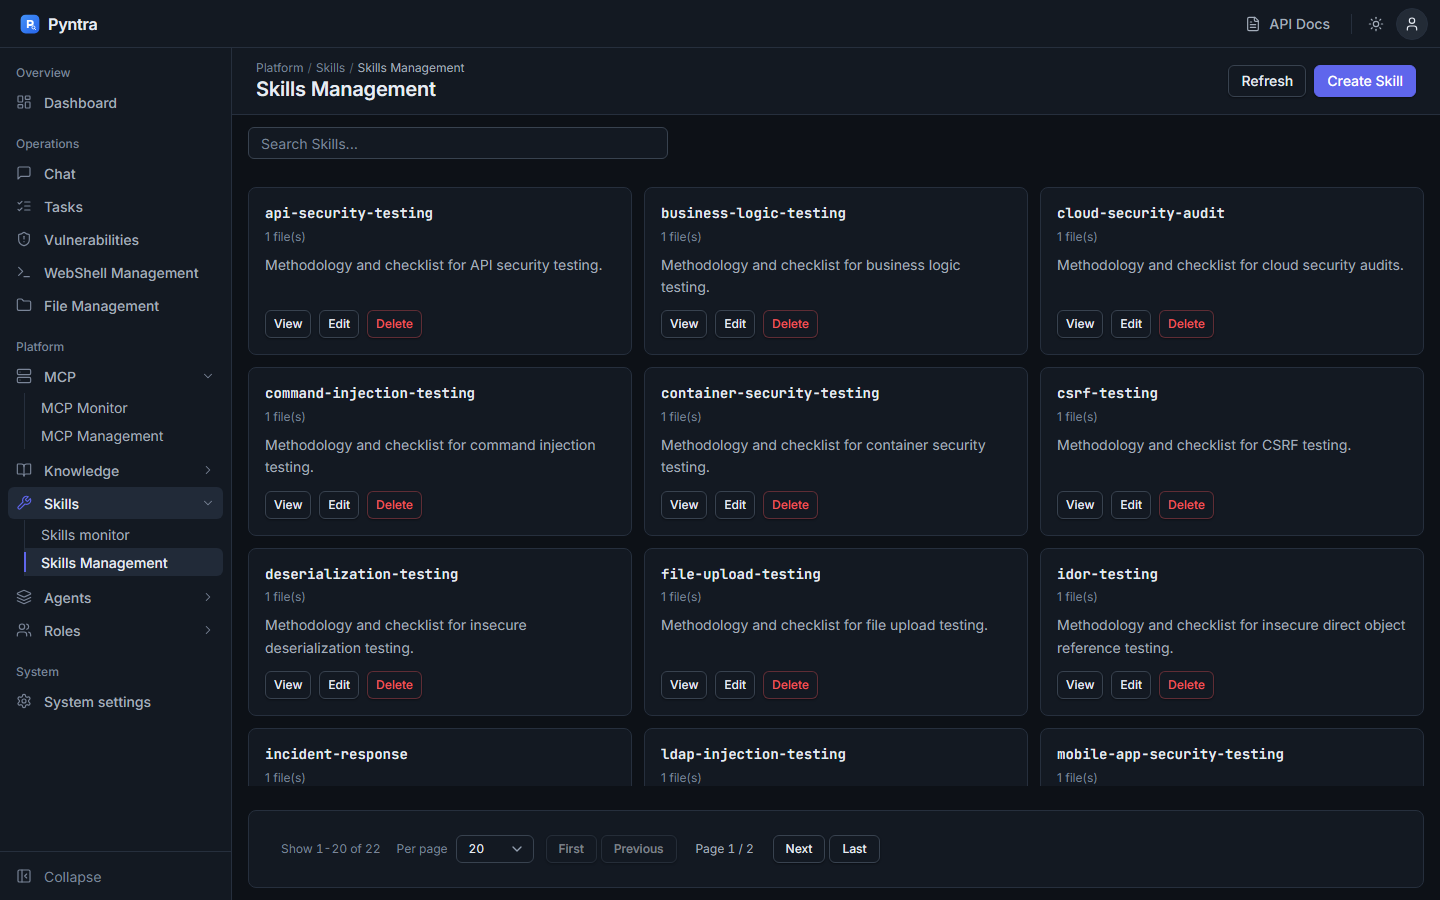
Task: Click the ldap-injection-testing card title
Action: pos(753,754)
